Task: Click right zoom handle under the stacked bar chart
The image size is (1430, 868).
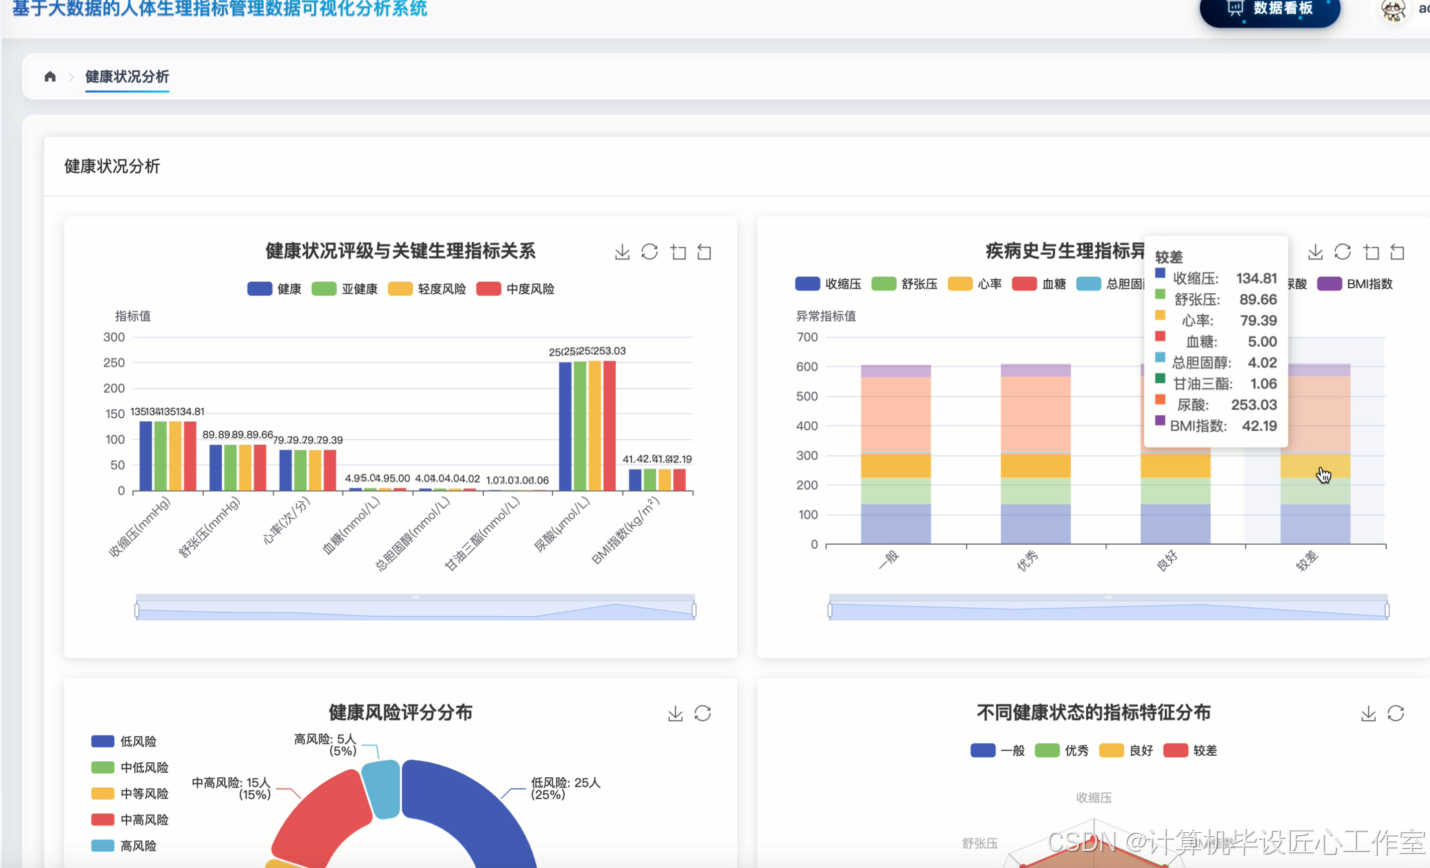Action: pos(1387,610)
